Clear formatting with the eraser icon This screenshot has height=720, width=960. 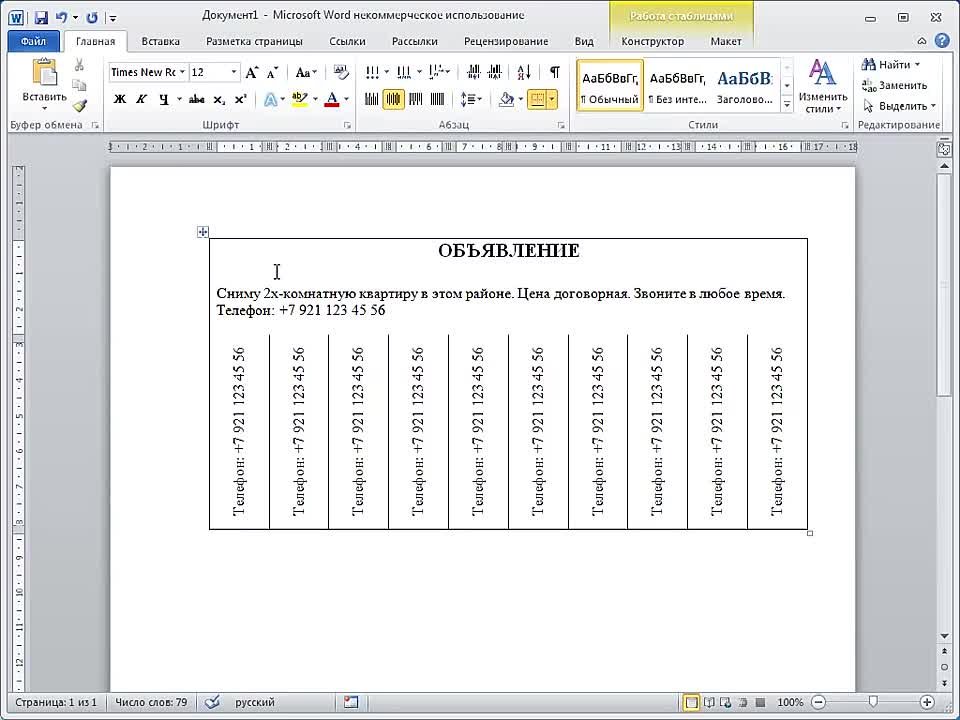[x=341, y=73]
